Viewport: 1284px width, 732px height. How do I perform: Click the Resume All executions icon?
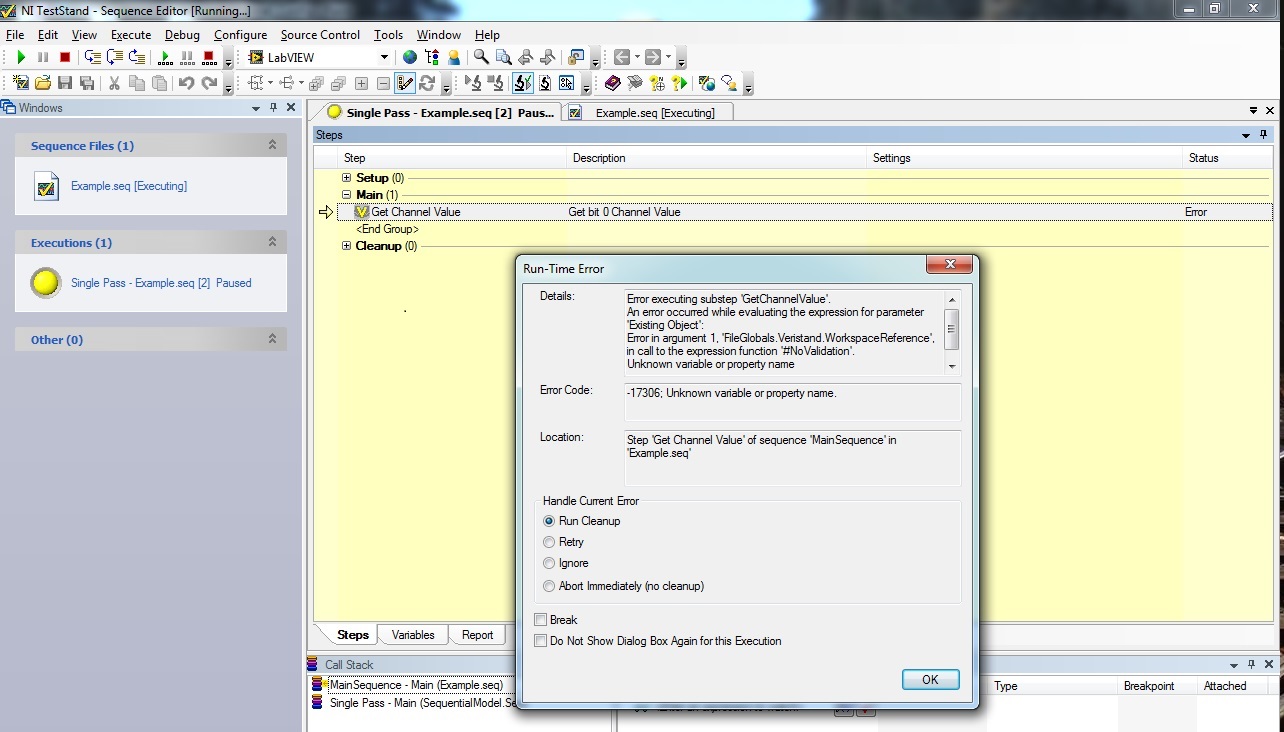[x=166, y=58]
